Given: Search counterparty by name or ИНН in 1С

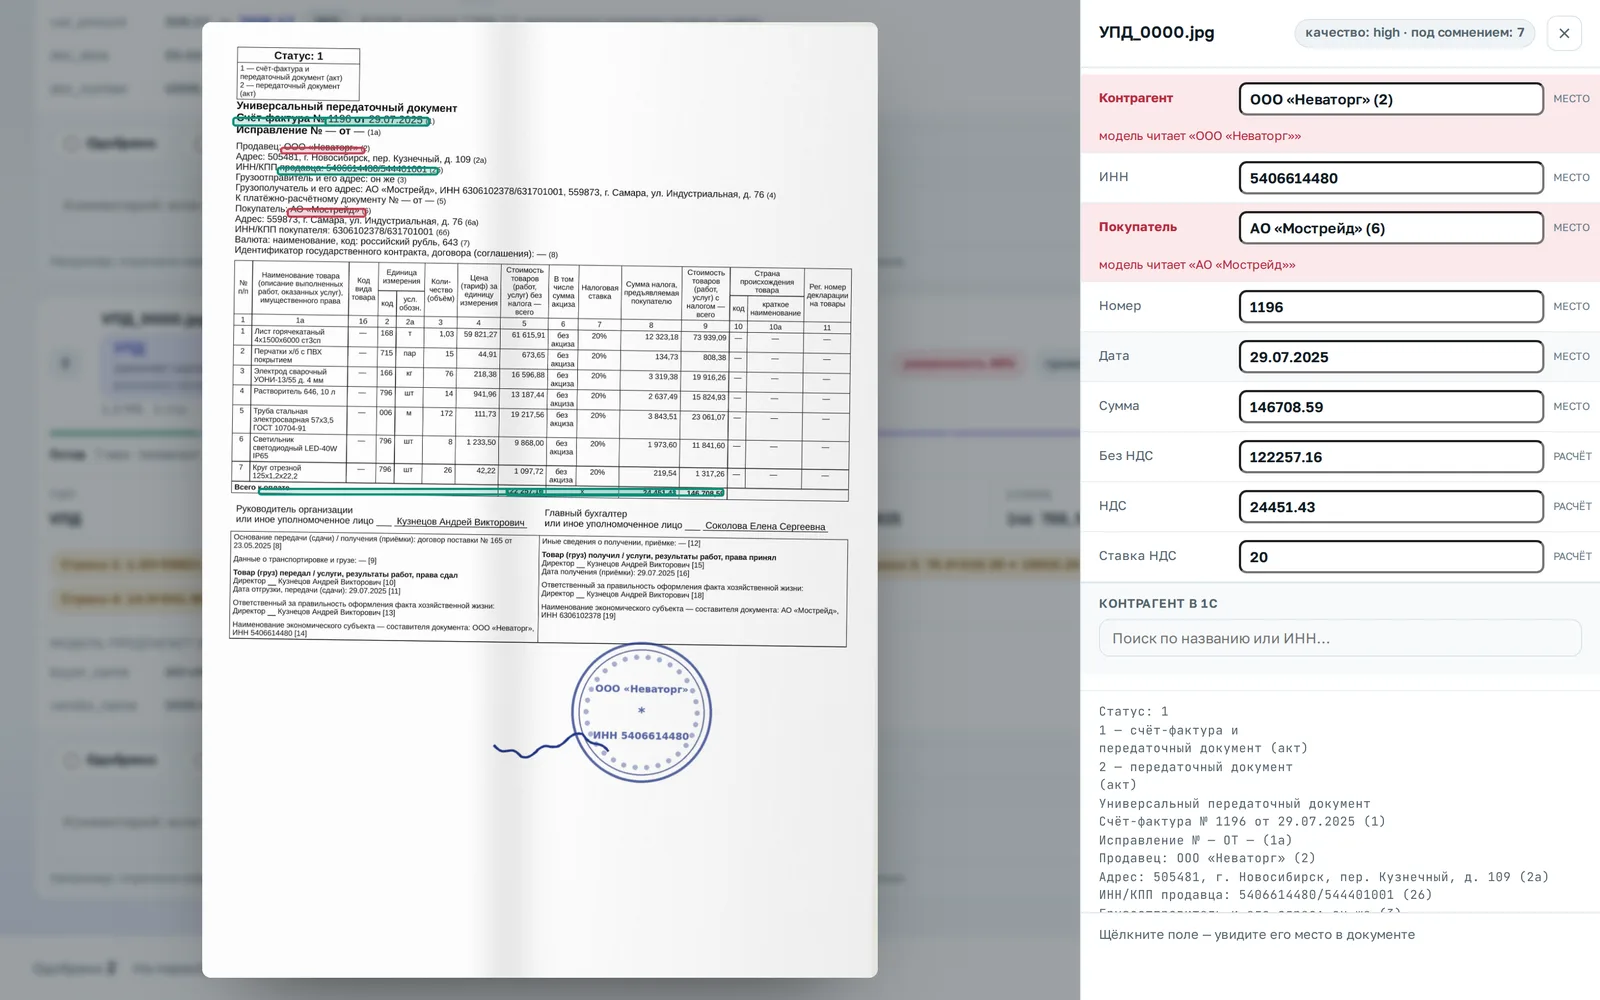Looking at the screenshot, I should tap(1340, 638).
